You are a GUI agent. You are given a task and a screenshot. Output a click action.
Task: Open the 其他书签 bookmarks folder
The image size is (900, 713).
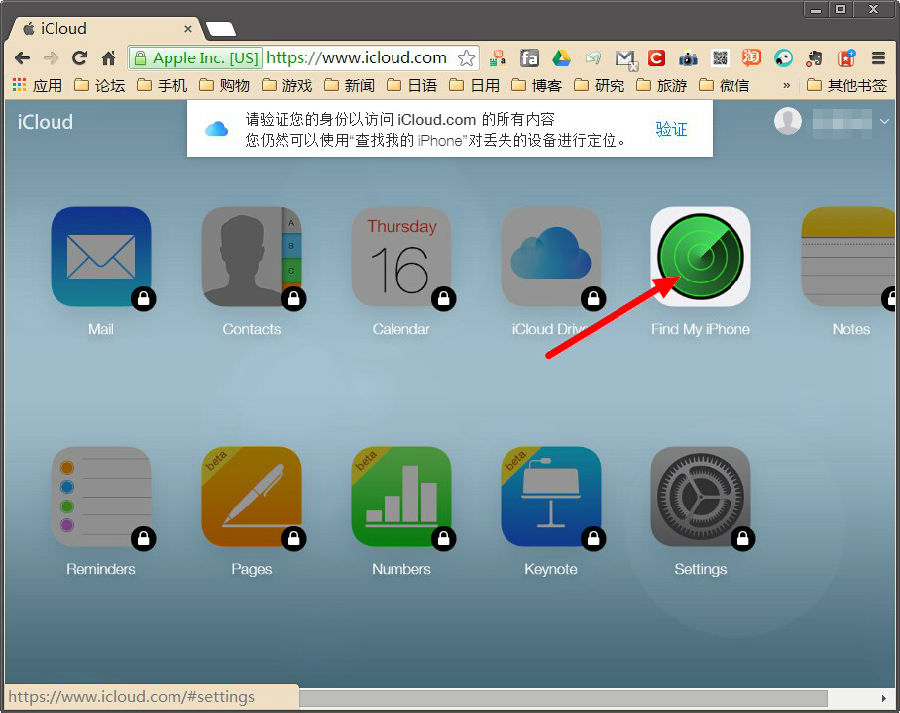point(847,86)
